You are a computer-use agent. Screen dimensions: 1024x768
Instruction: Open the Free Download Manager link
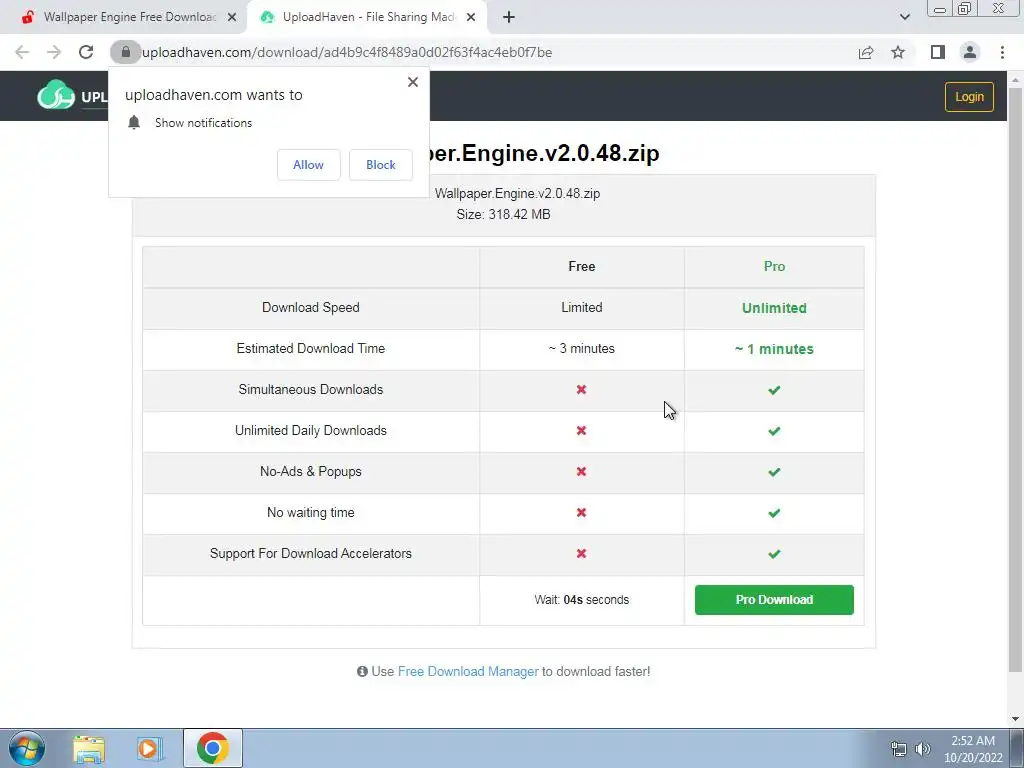(x=468, y=671)
